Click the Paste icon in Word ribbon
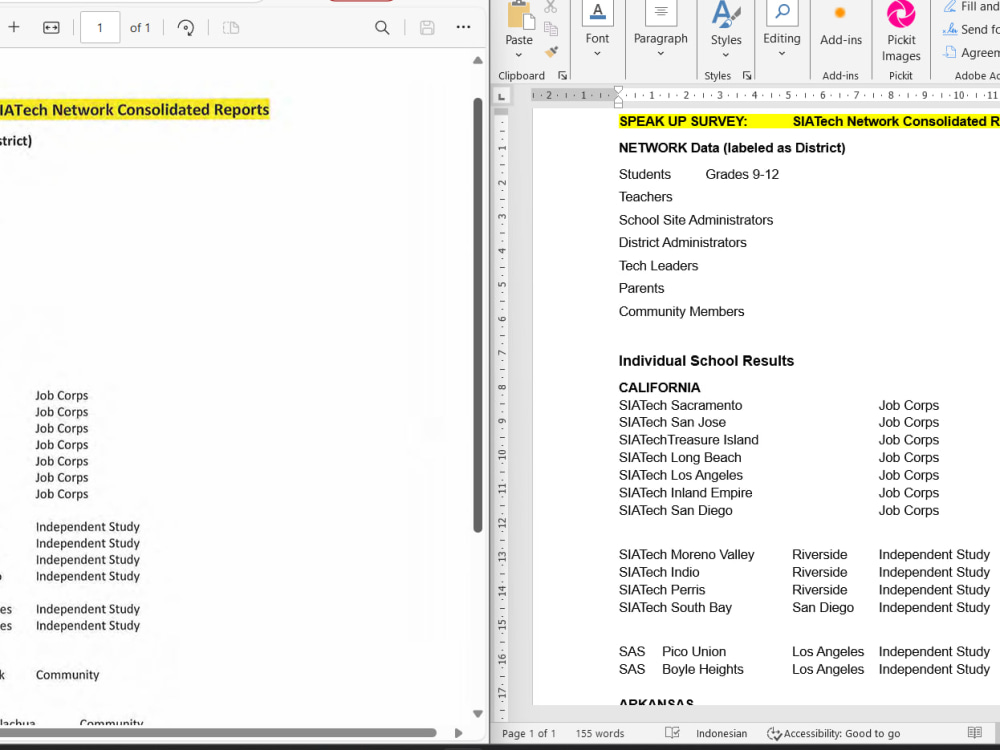Image resolution: width=1000 pixels, height=750 pixels. tap(520, 15)
